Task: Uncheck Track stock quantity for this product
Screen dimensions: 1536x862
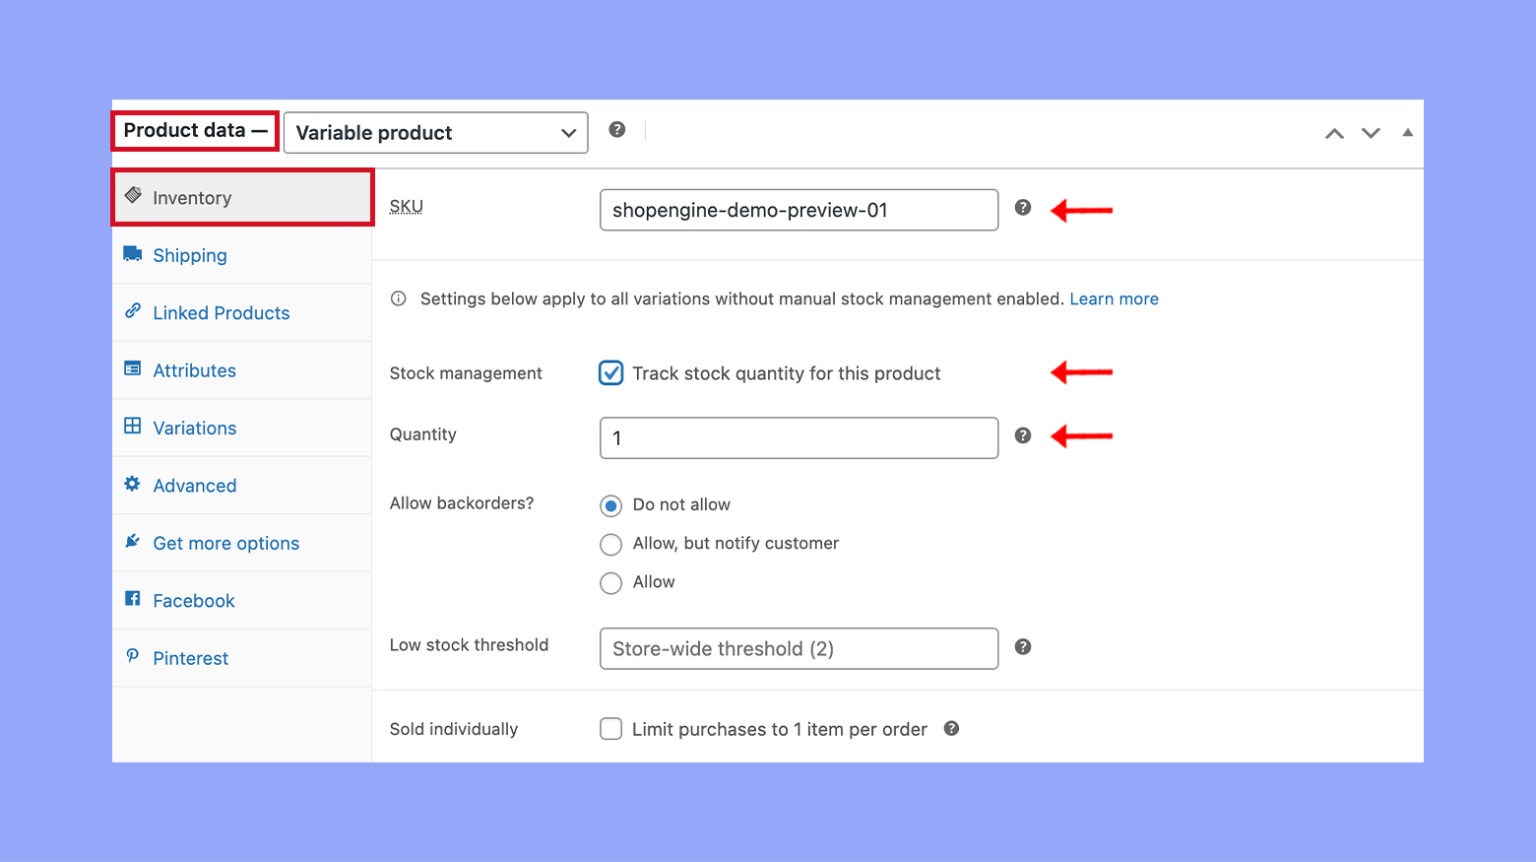Action: point(611,373)
